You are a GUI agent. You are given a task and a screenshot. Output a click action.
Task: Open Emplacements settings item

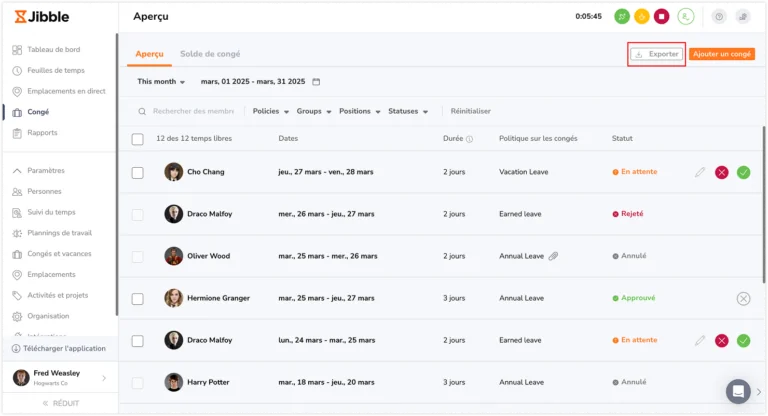[x=44, y=274]
